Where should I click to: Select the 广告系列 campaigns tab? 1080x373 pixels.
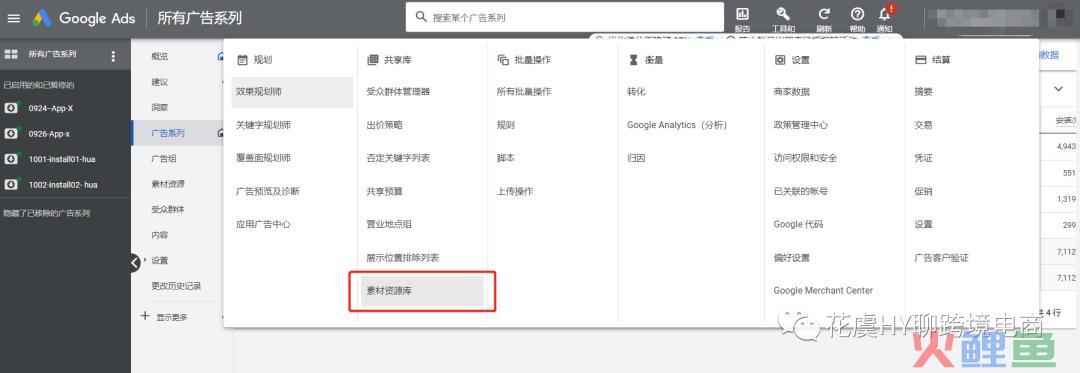click(x=168, y=133)
